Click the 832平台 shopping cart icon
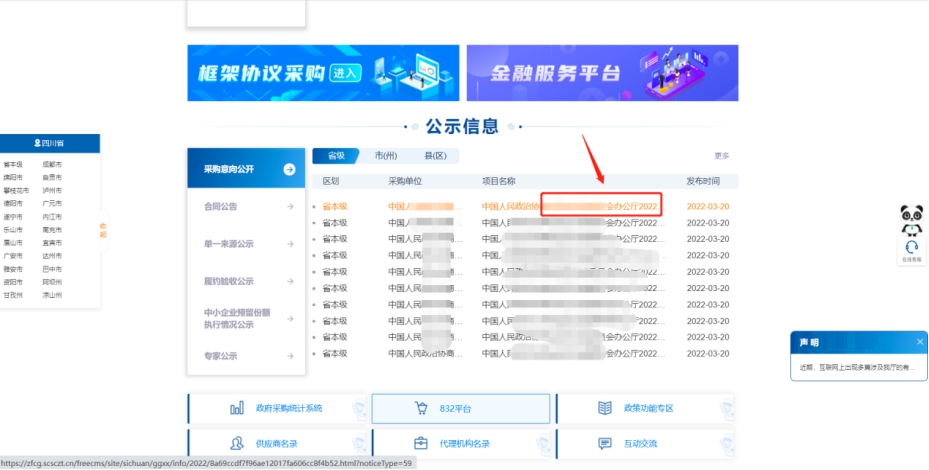Screen dimensions: 929x470 (421, 408)
